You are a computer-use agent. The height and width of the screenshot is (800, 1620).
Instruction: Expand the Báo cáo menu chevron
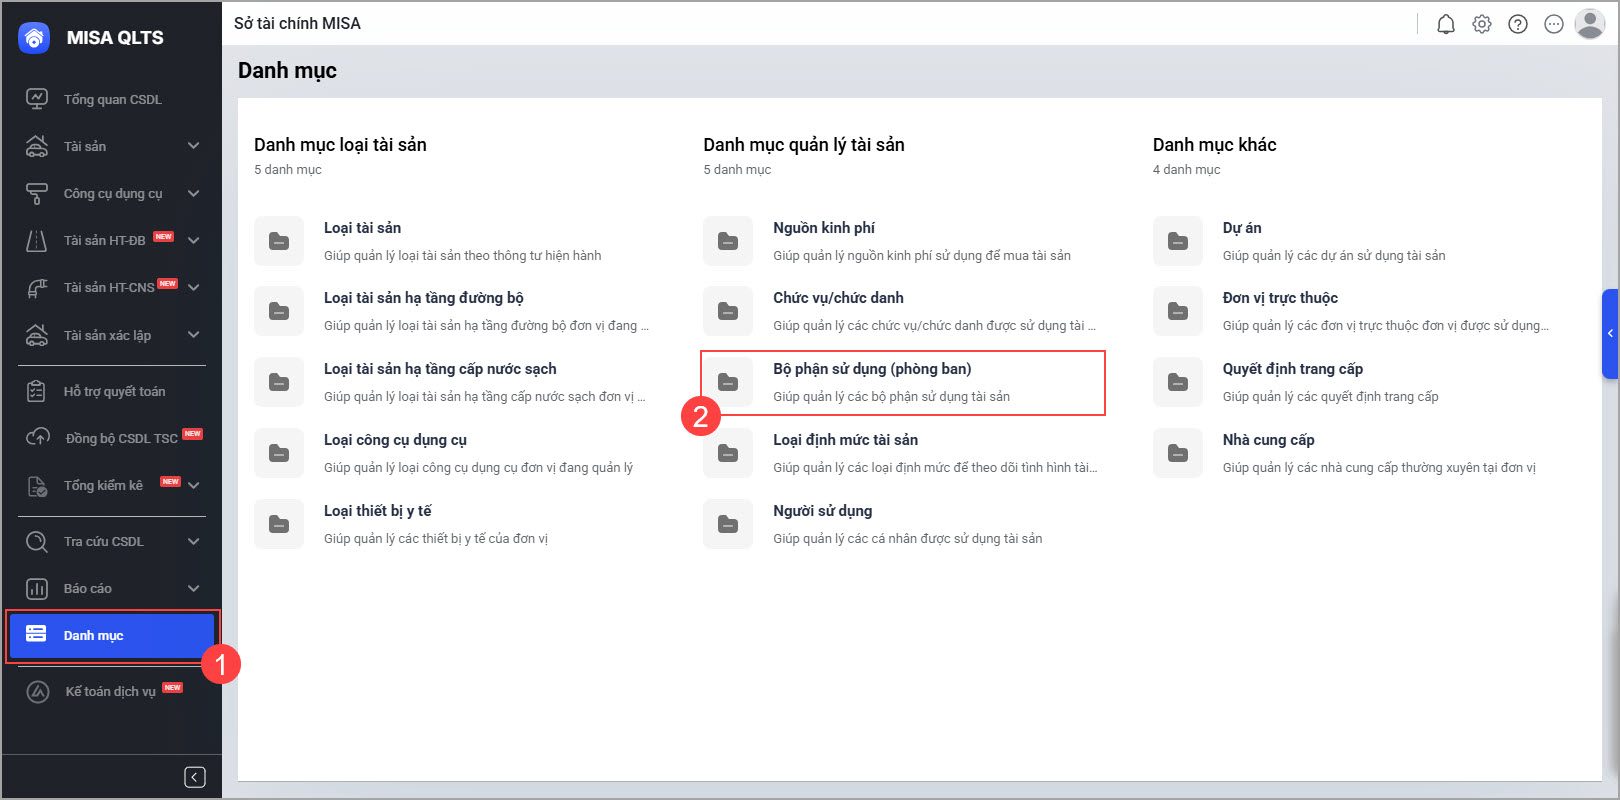[x=193, y=588]
